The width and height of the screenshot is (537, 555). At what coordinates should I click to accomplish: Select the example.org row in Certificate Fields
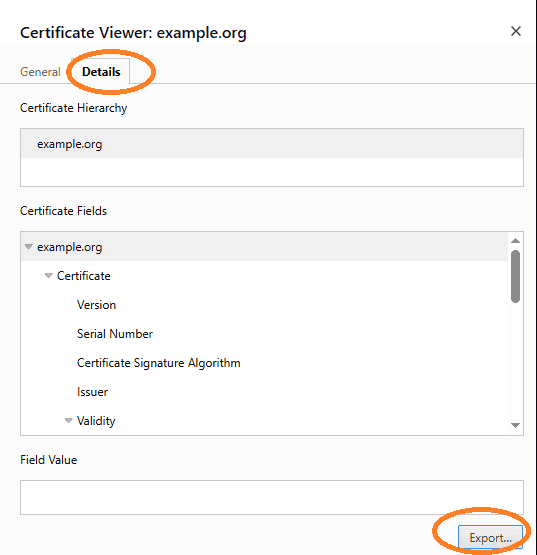click(264, 247)
